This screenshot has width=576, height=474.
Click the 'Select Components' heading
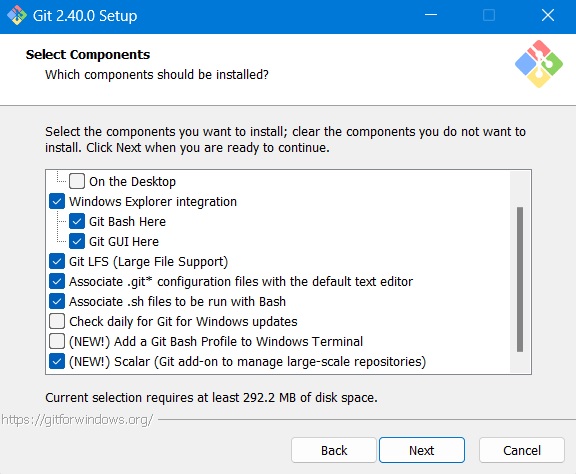(88, 54)
